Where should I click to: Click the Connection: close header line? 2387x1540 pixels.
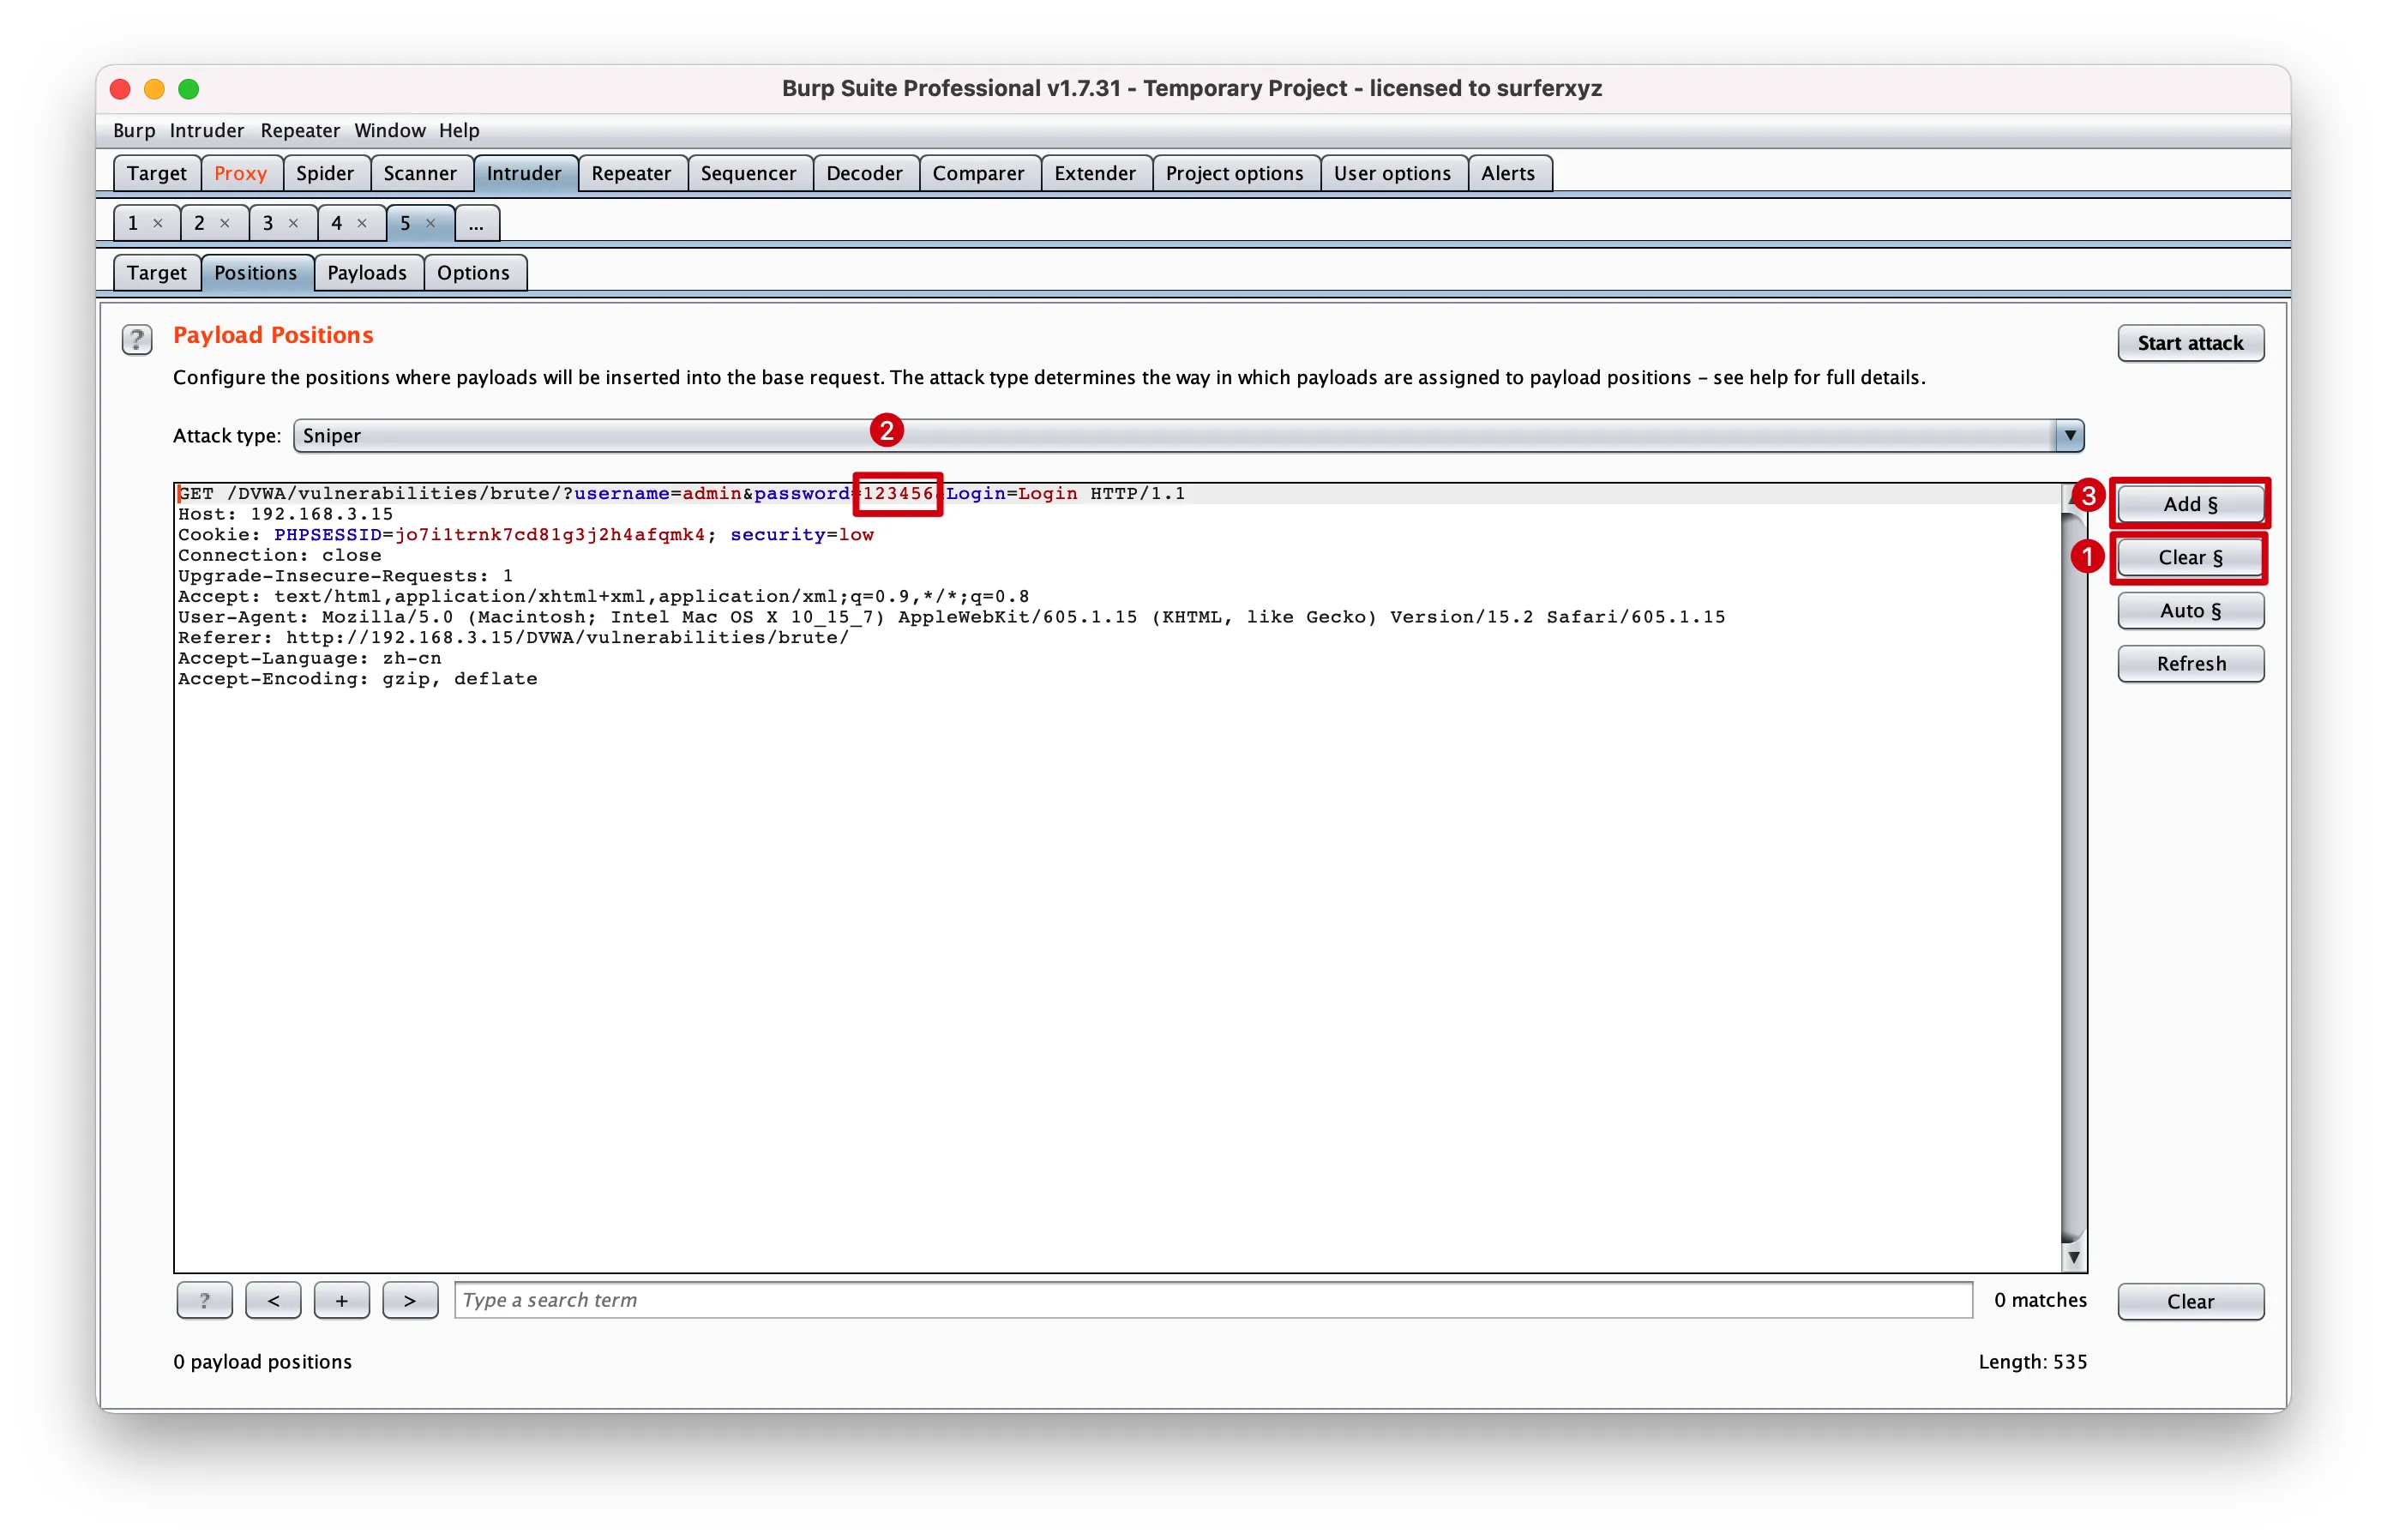pos(280,555)
